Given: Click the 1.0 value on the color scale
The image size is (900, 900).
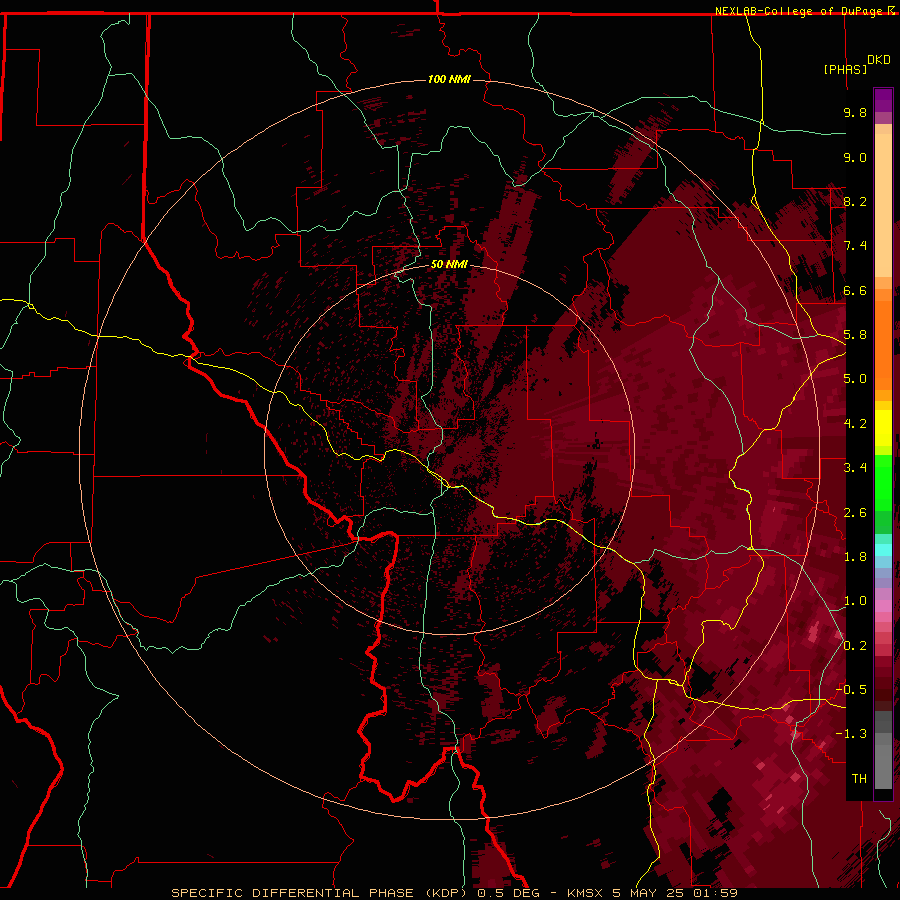Looking at the screenshot, I should (x=855, y=601).
